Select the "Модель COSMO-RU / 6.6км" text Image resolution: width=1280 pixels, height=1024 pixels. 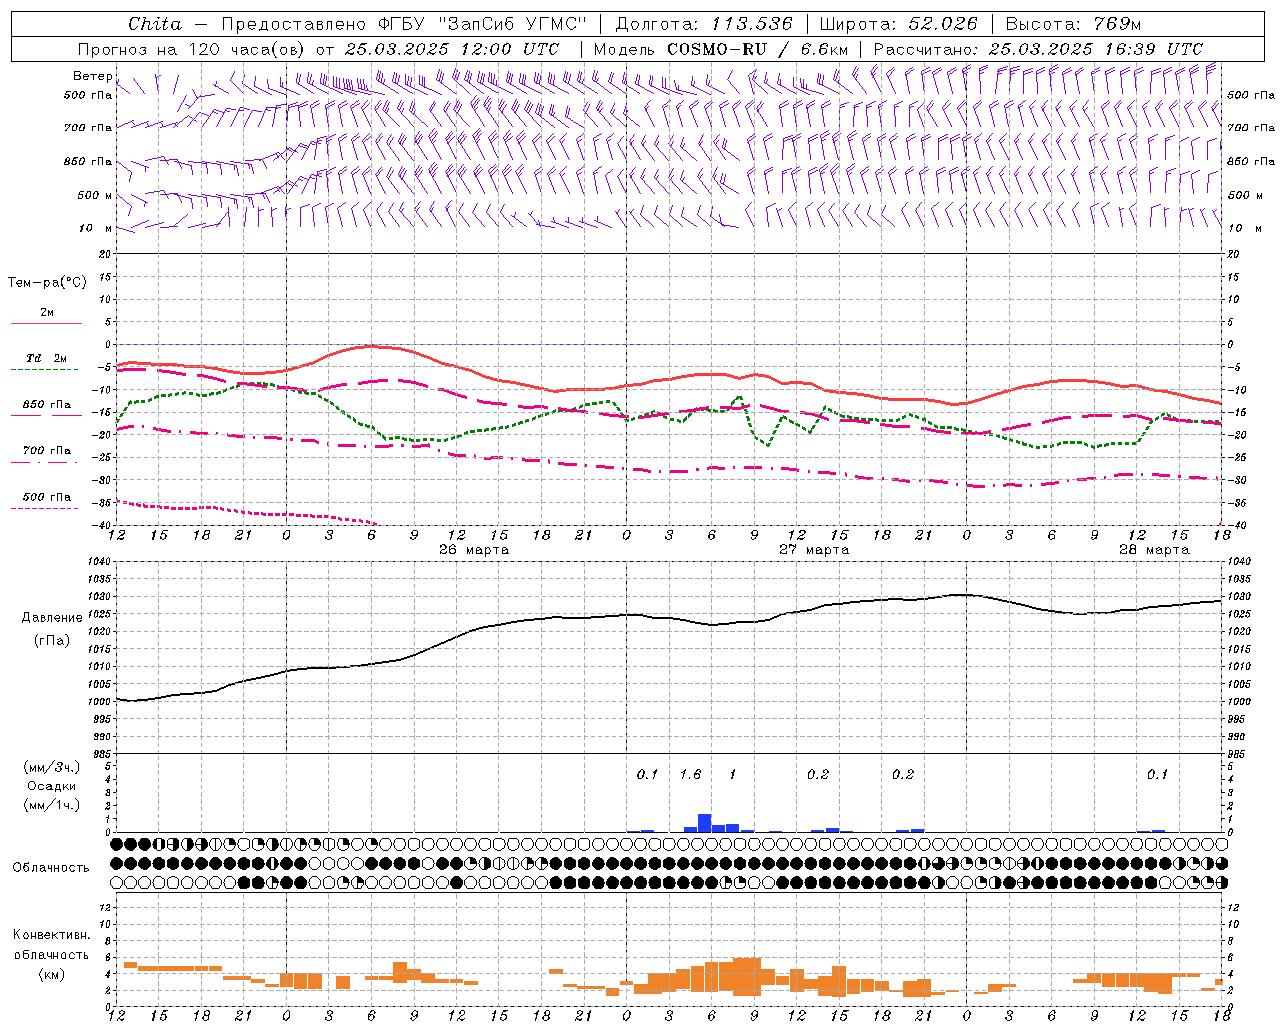click(x=721, y=49)
